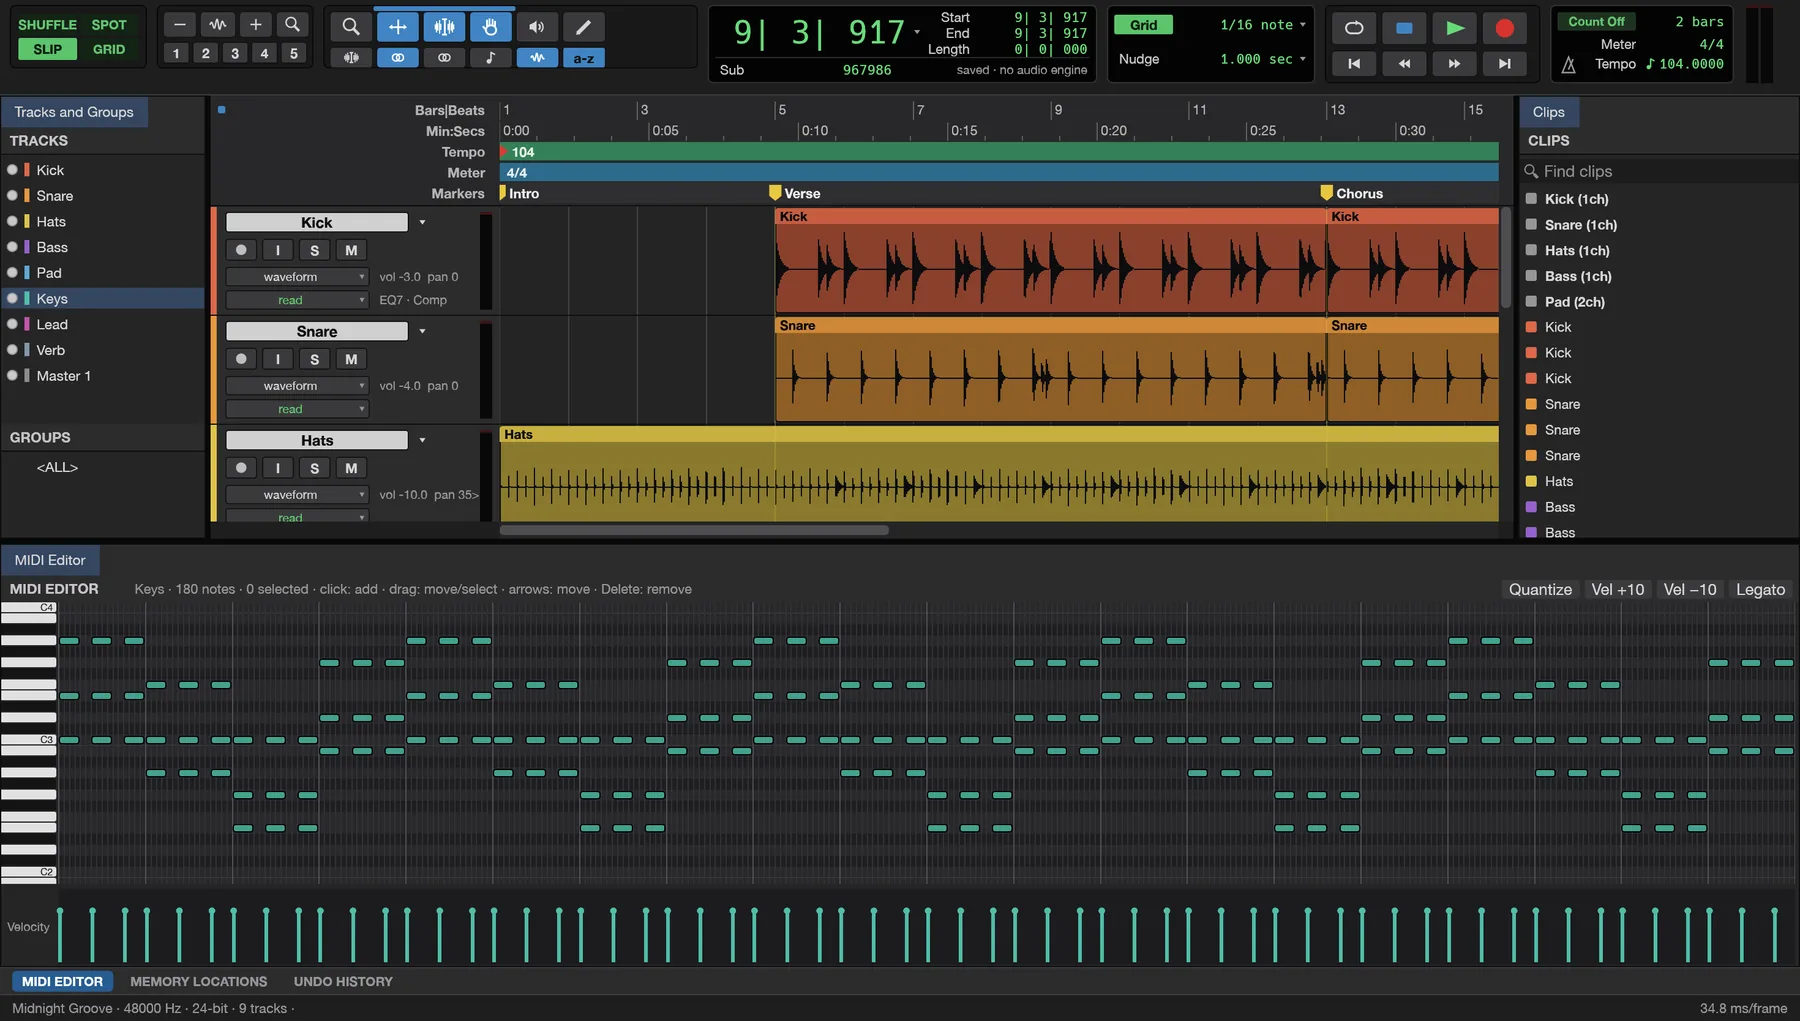Click the Vel +10 button
The width and height of the screenshot is (1800, 1021).
1617,590
